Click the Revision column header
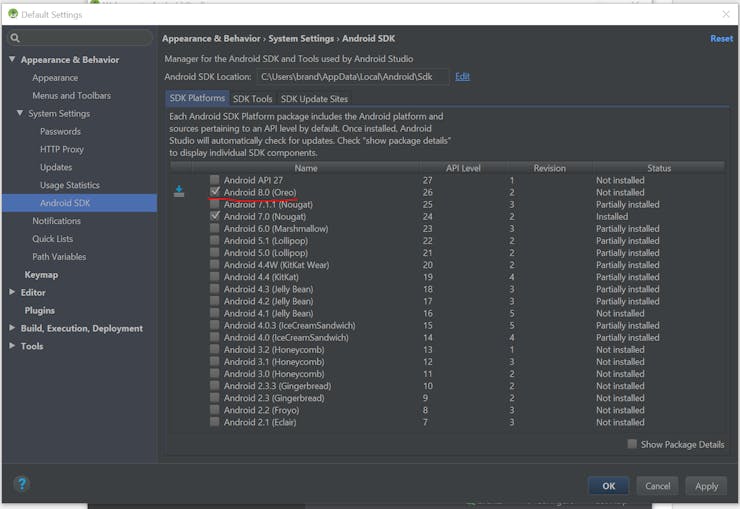The width and height of the screenshot is (740, 509). pos(549,168)
